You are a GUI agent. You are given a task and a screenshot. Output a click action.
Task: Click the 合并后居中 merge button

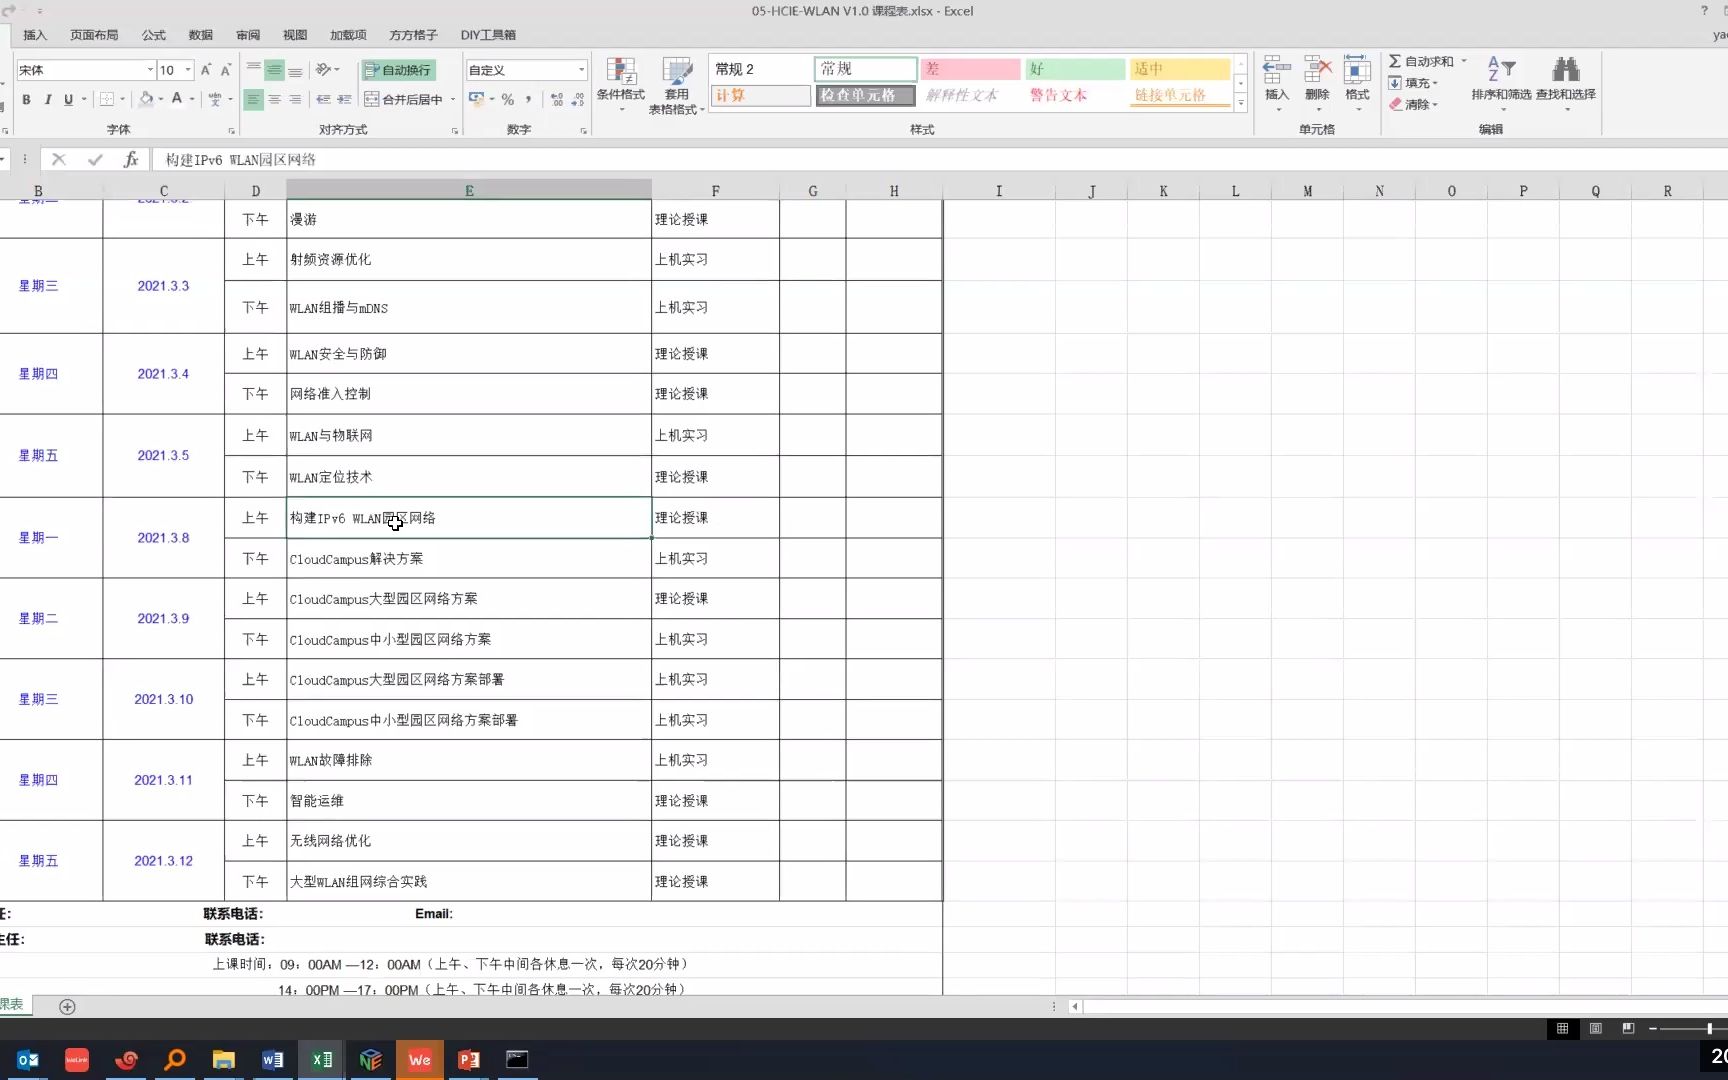(x=404, y=99)
